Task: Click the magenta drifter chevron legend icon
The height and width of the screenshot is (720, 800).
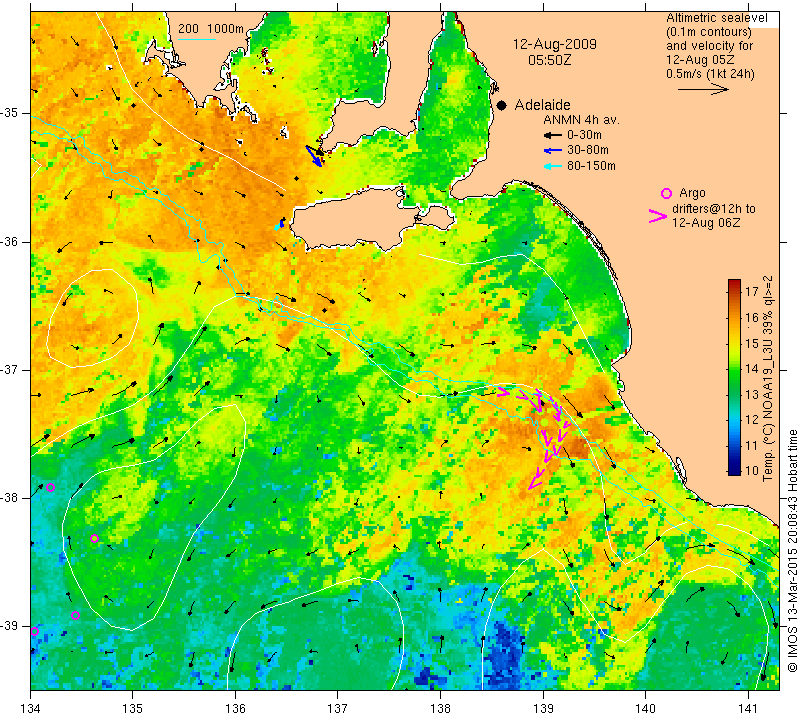Action: pos(658,216)
